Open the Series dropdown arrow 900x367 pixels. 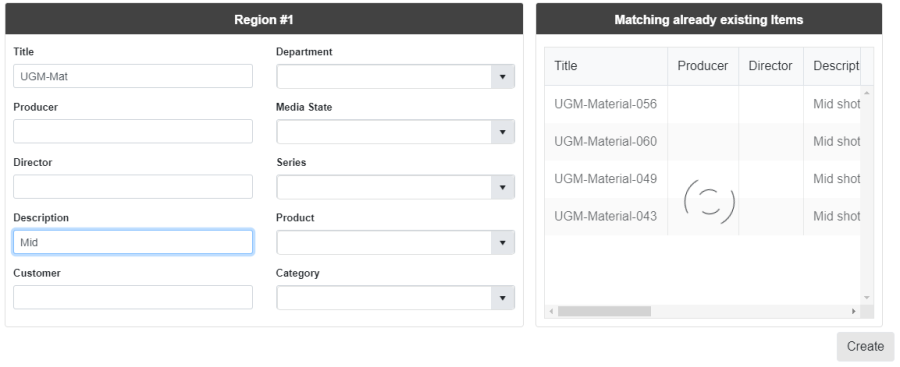502,187
